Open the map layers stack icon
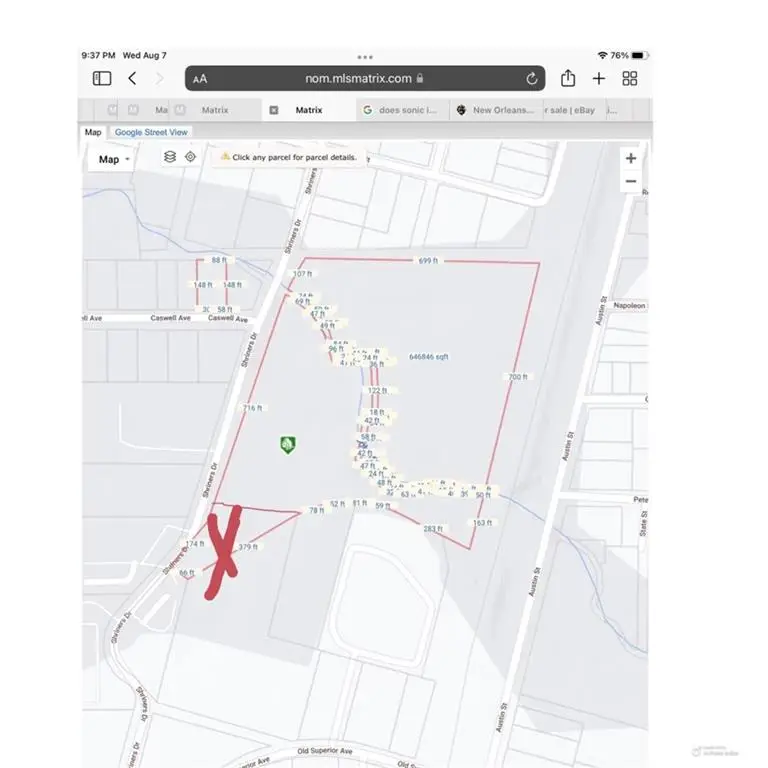 coord(170,157)
